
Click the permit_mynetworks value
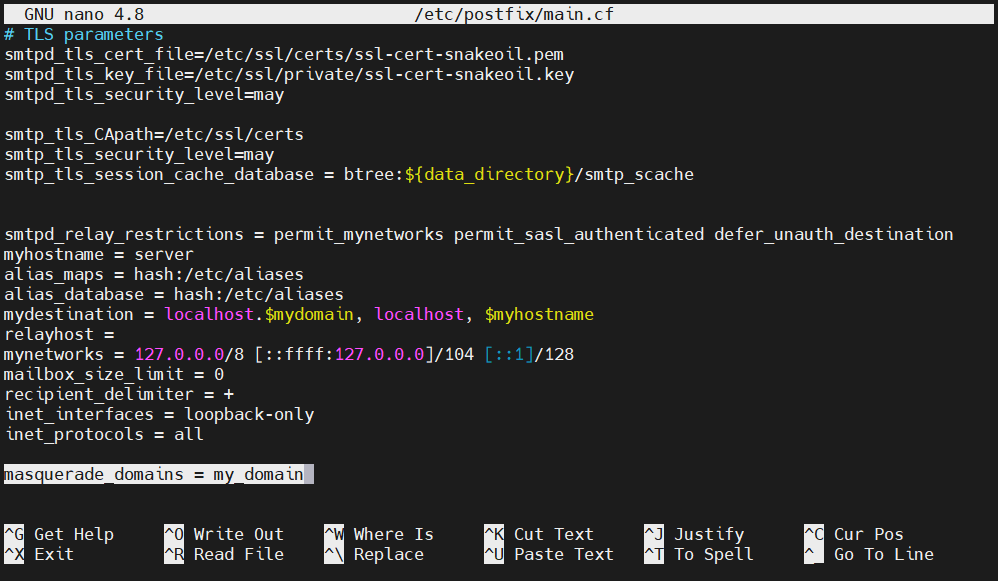coord(359,234)
